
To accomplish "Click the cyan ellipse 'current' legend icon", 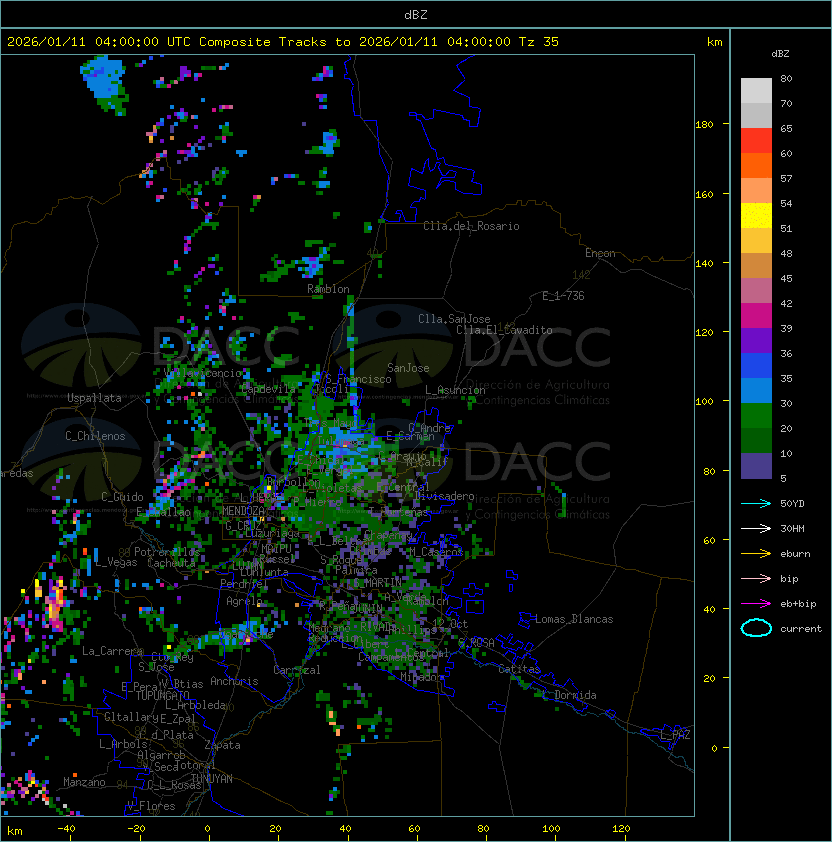I will pyautogui.click(x=756, y=628).
